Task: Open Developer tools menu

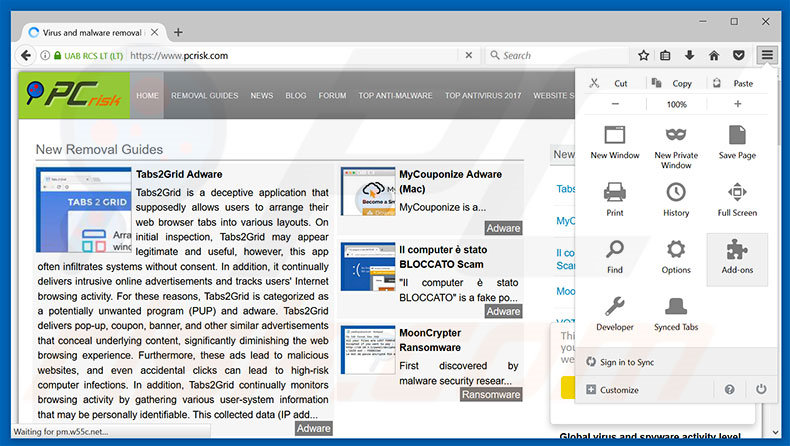Action: pyautogui.click(x=615, y=314)
